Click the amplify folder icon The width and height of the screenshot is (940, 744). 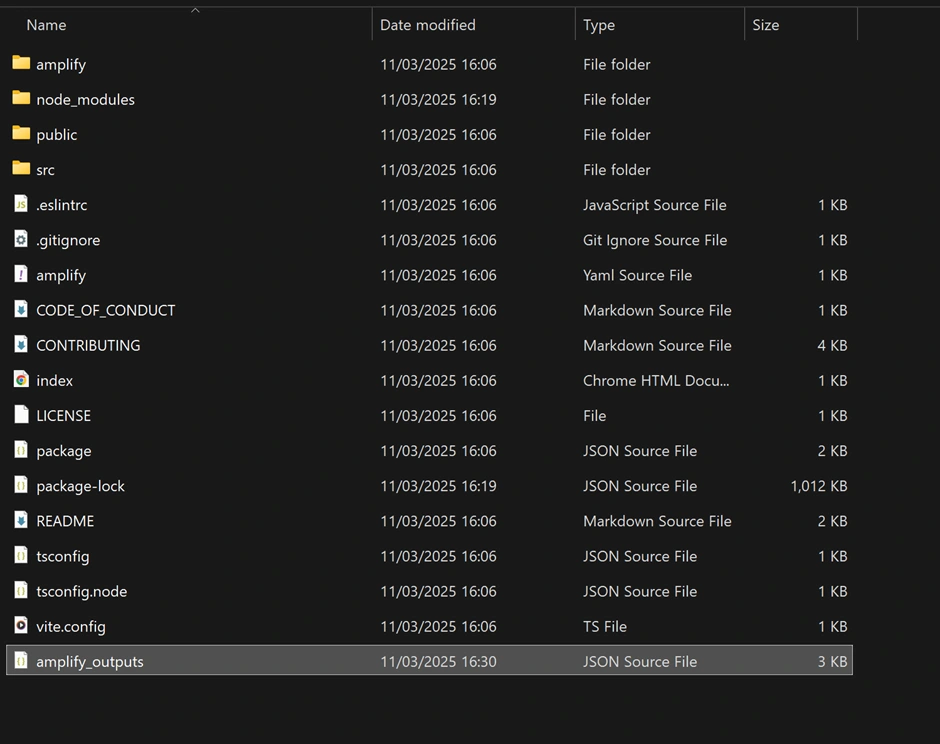pyautogui.click(x=21, y=64)
